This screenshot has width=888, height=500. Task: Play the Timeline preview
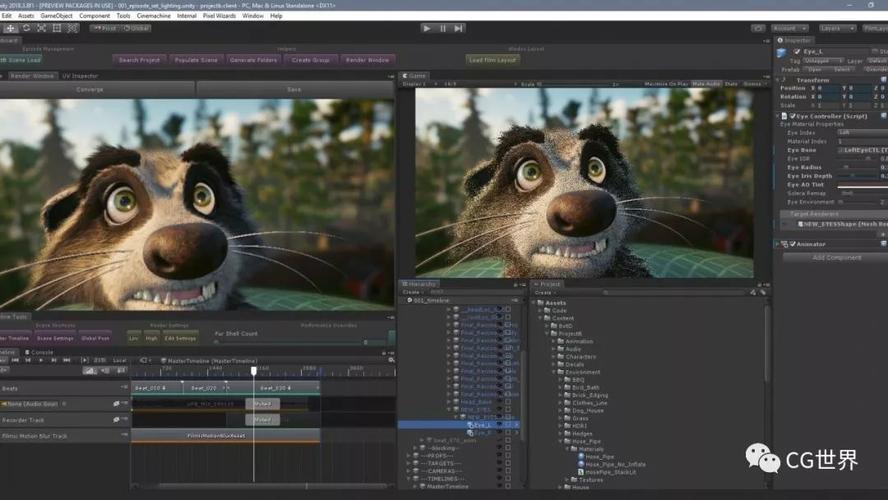(41, 360)
